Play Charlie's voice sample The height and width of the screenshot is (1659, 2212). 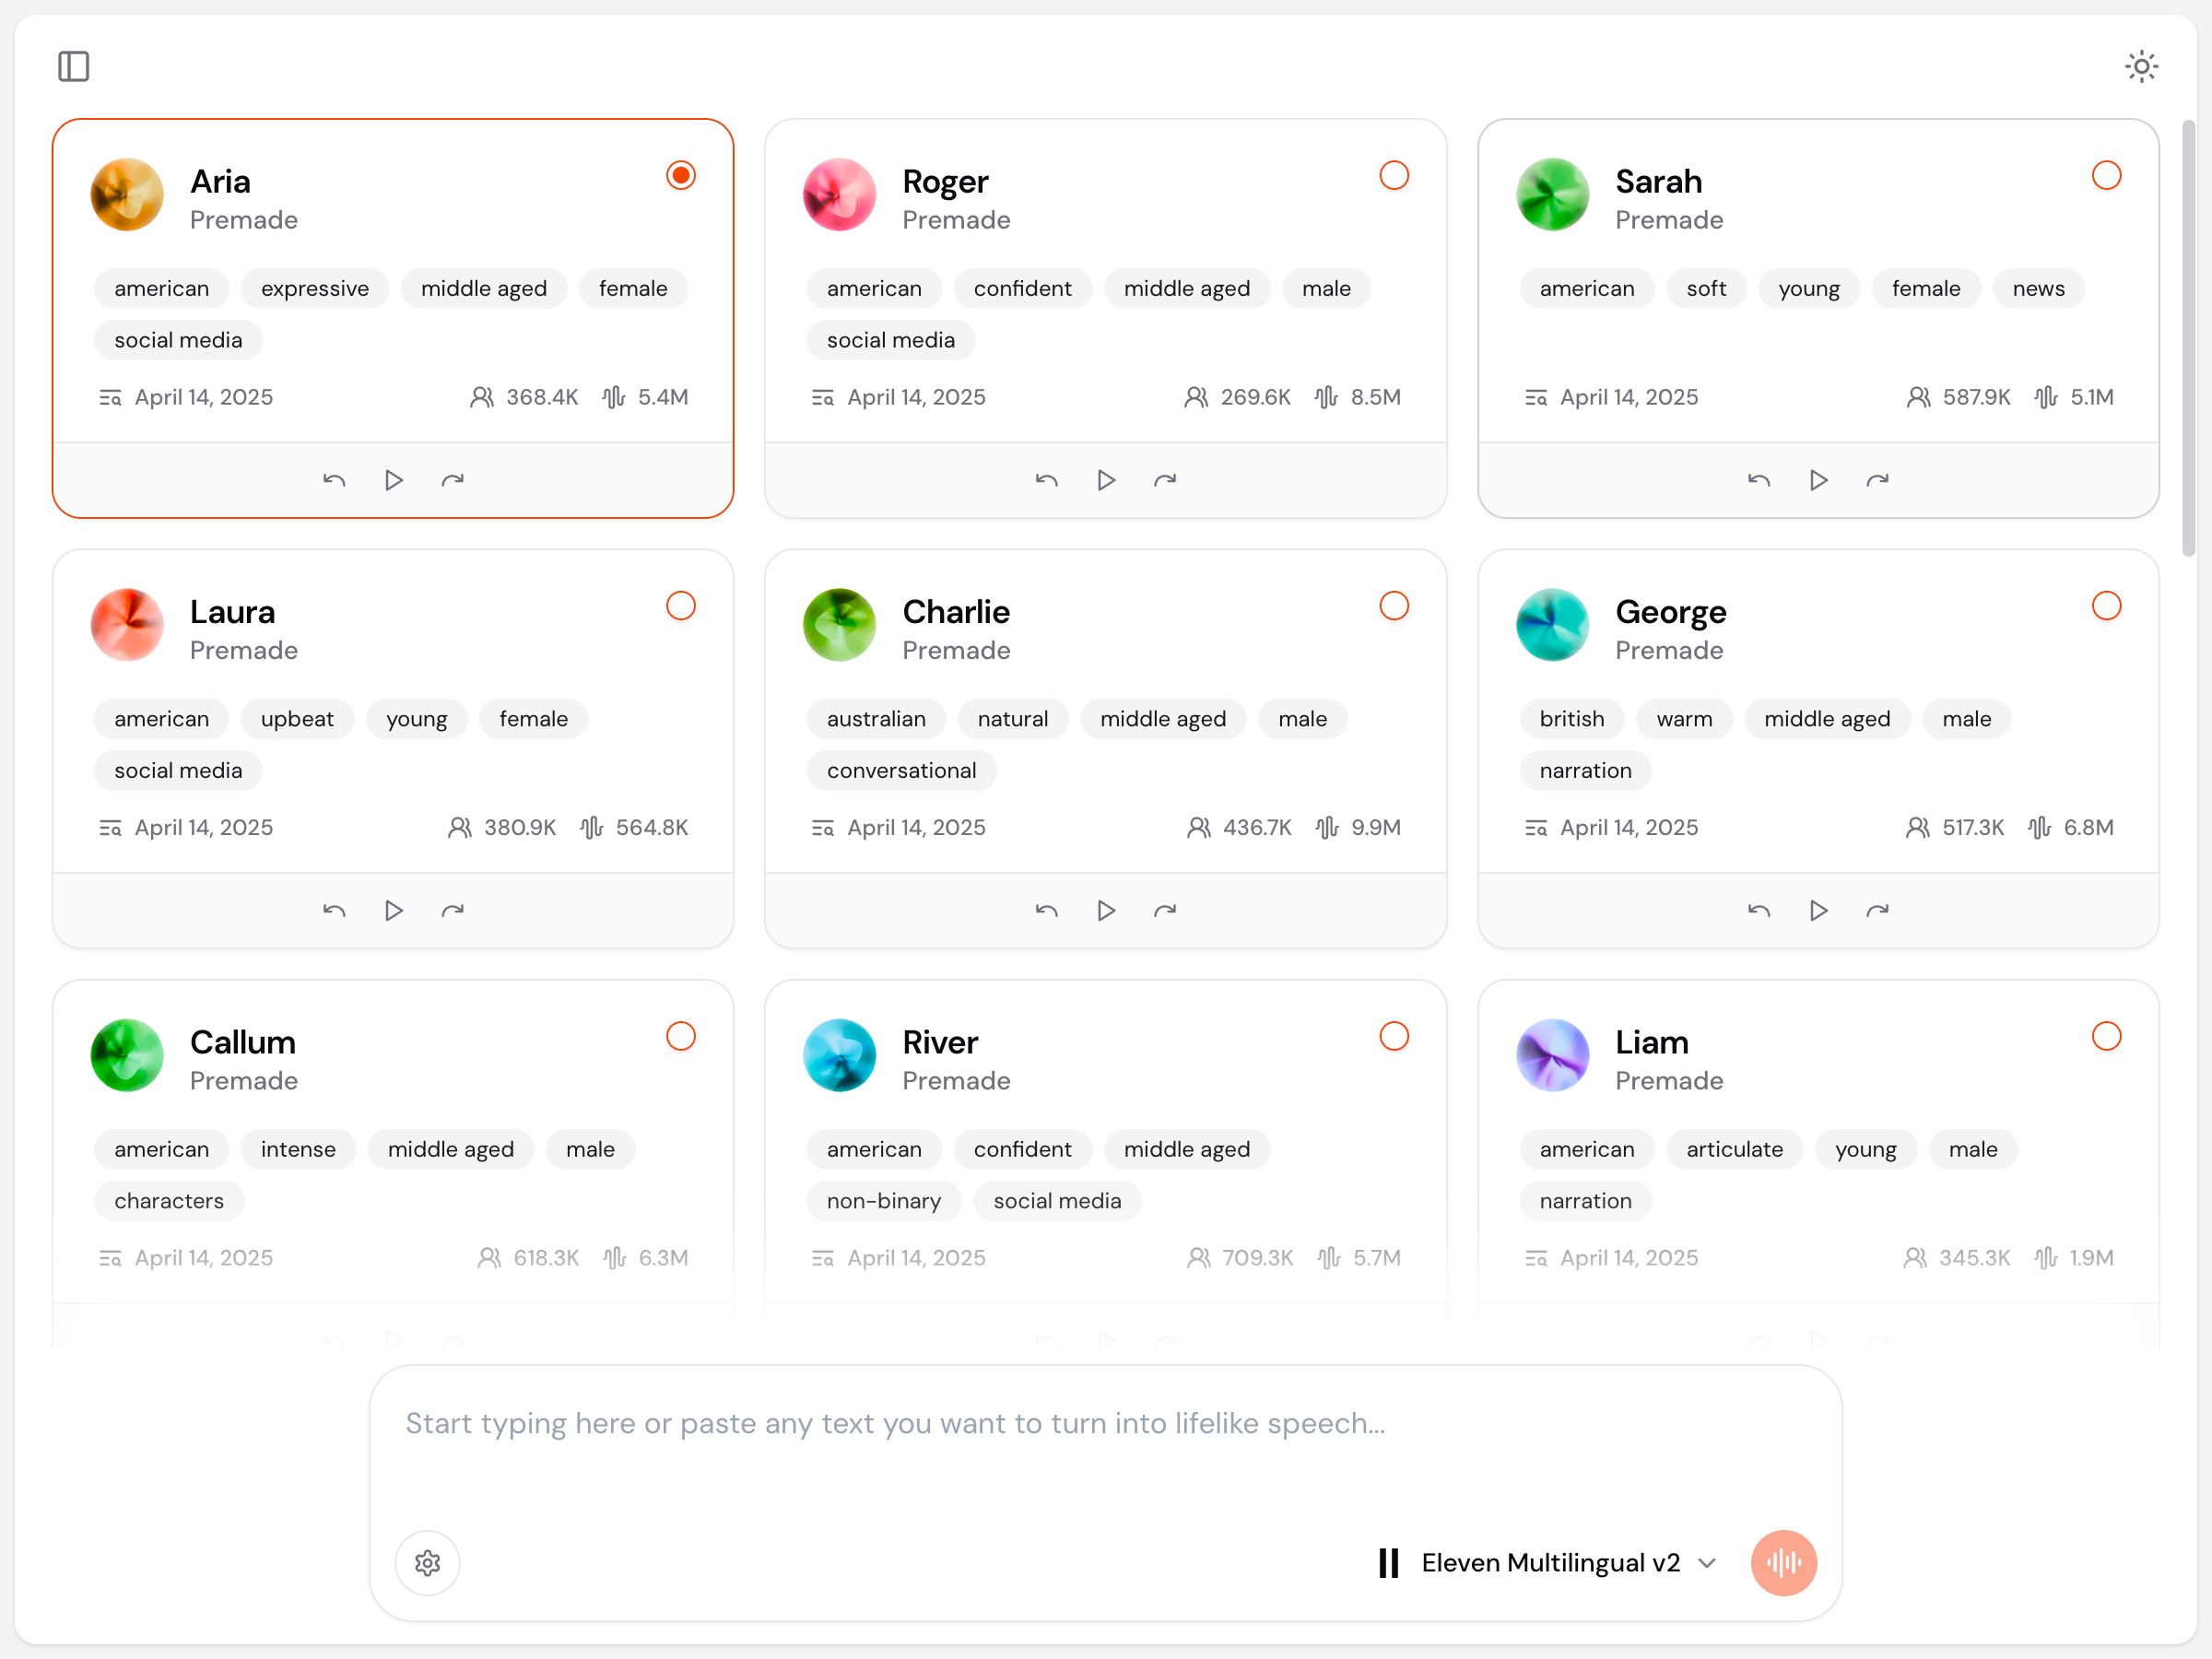pyautogui.click(x=1106, y=910)
